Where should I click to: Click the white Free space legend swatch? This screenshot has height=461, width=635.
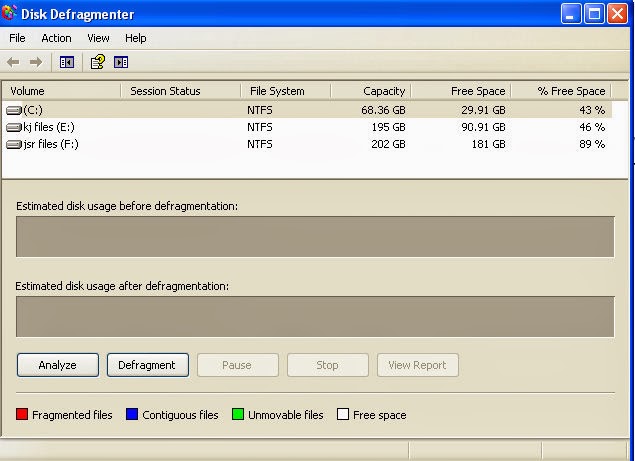343,414
